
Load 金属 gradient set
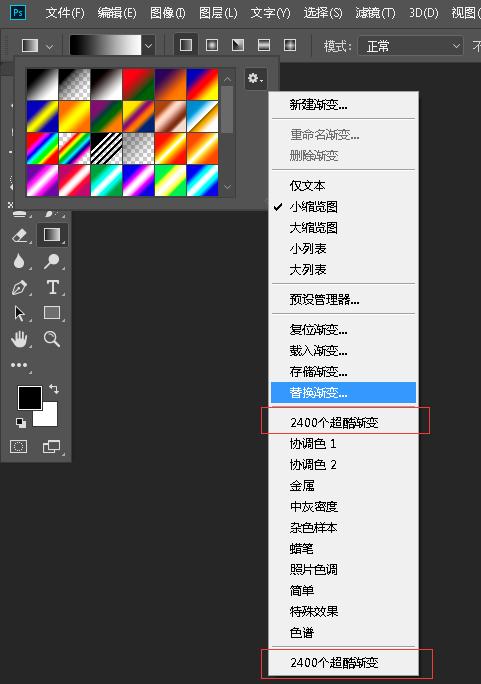point(343,485)
